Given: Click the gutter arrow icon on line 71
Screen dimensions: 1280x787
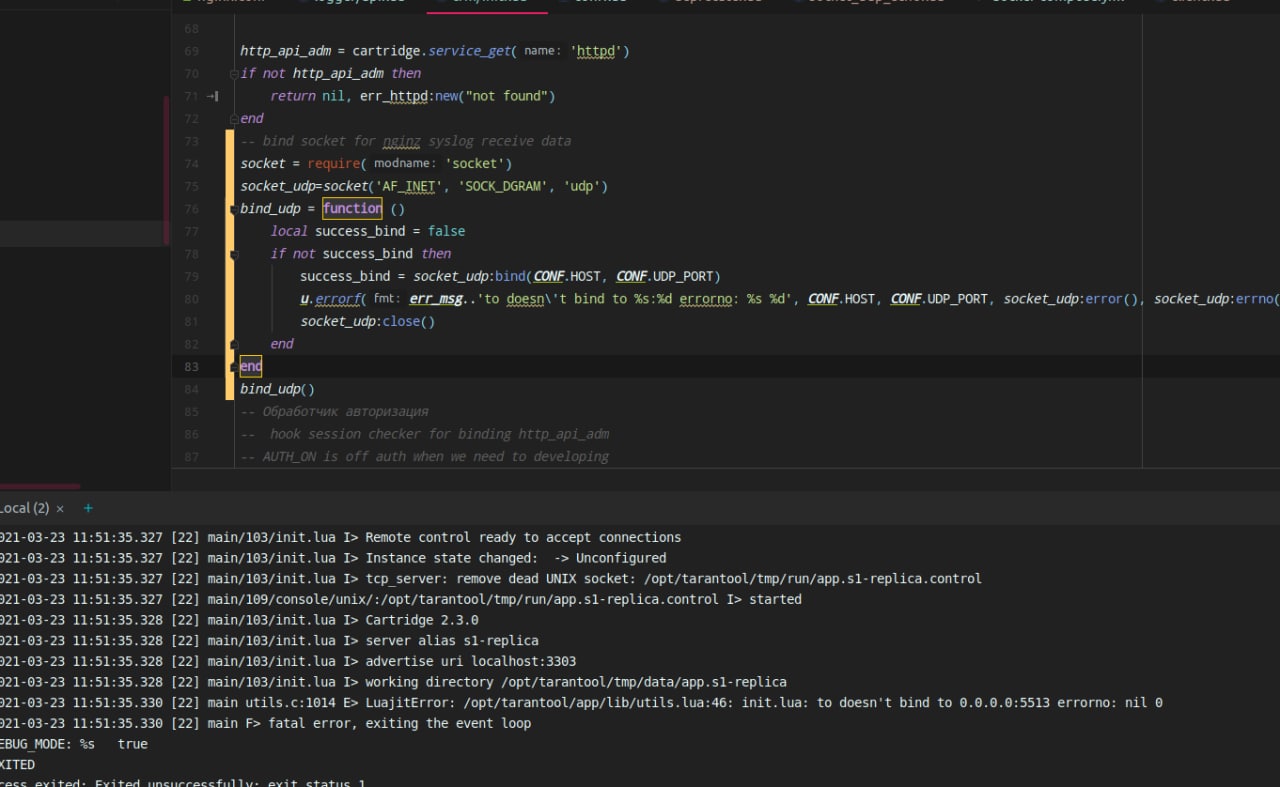Looking at the screenshot, I should (212, 96).
